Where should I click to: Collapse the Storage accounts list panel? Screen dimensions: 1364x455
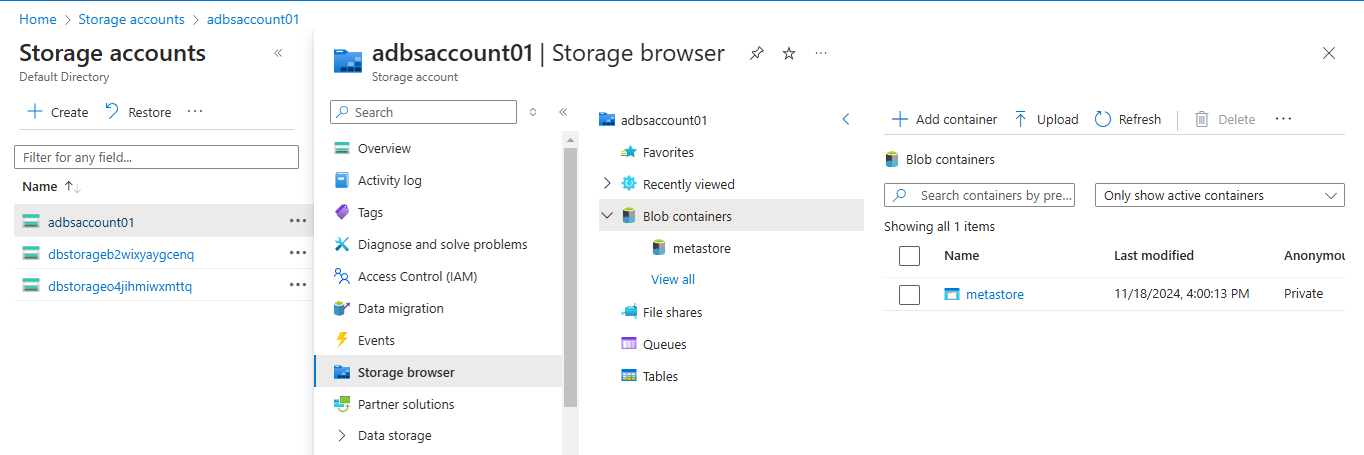[x=278, y=53]
